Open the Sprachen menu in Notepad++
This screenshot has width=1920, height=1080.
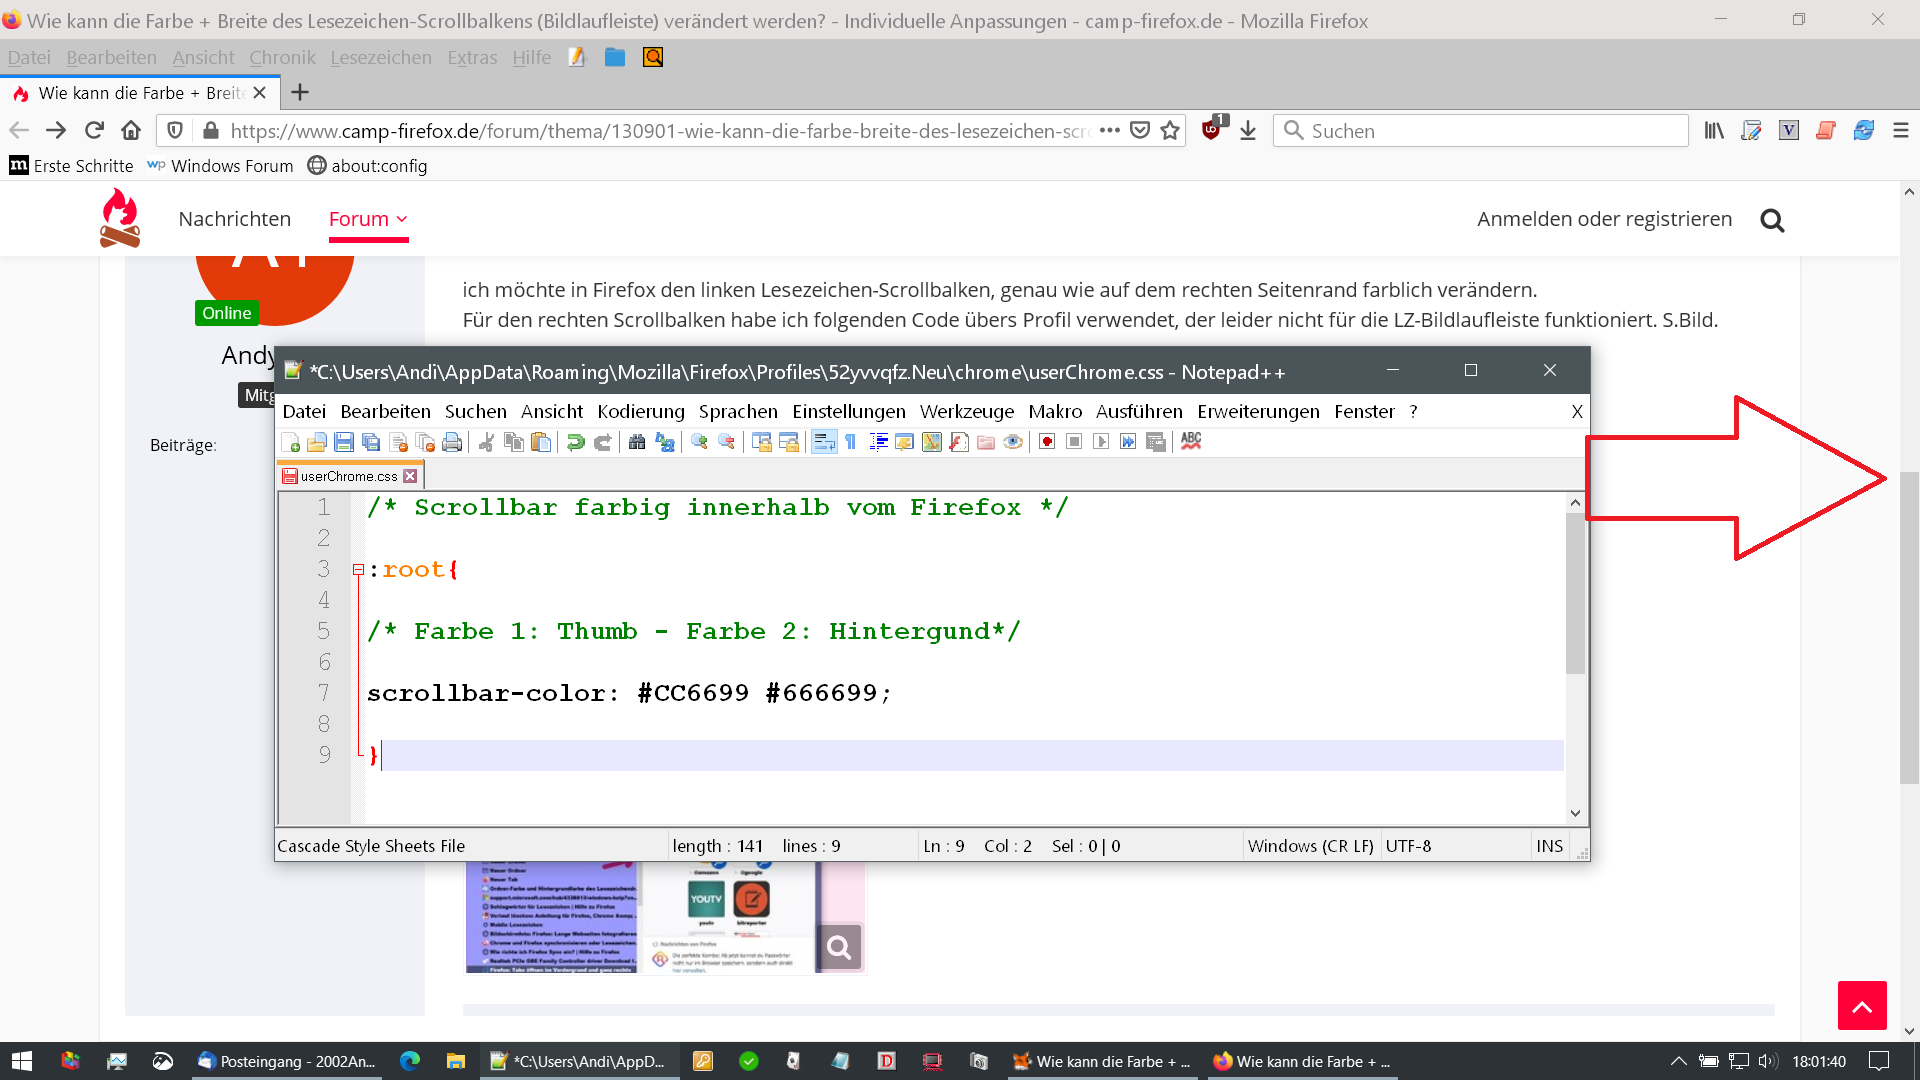[x=737, y=411]
